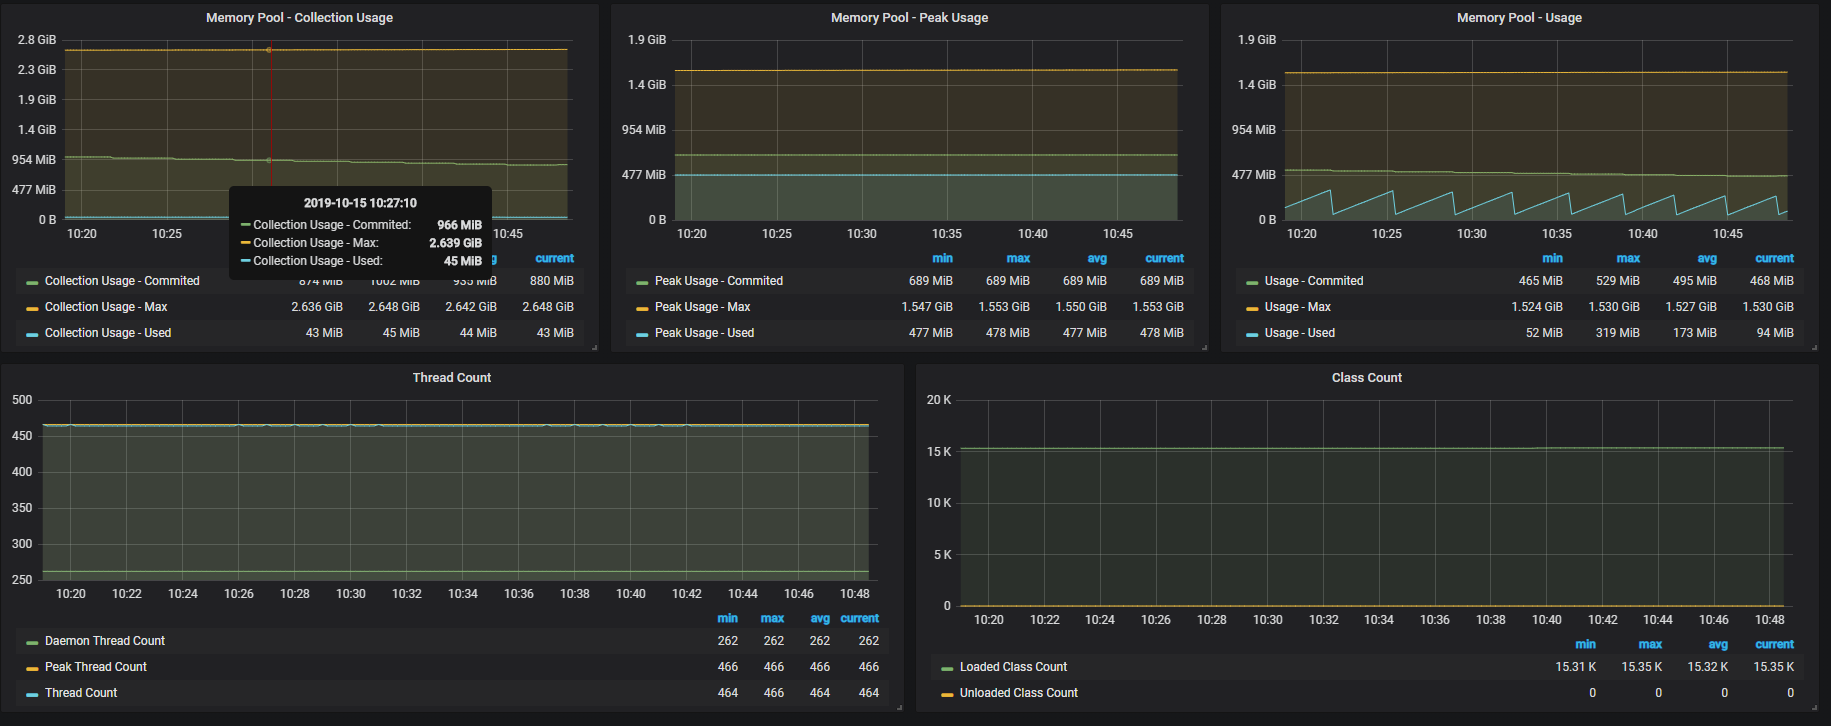Click blue color line beside Collection Usage - Used

32,335
